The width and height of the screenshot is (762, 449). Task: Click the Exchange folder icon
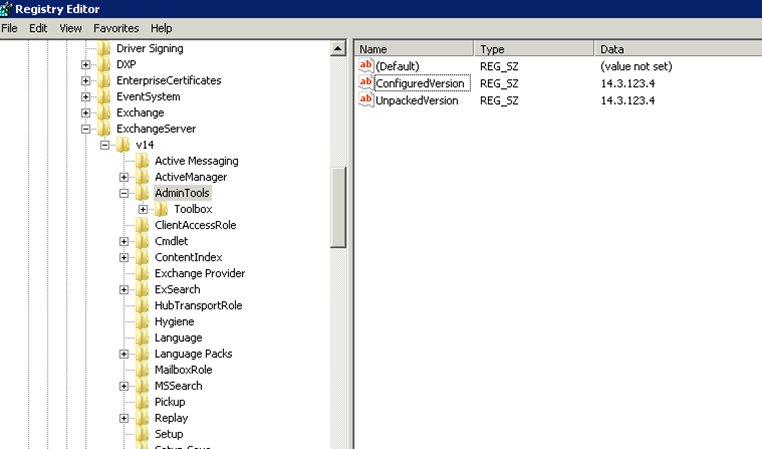(x=104, y=112)
